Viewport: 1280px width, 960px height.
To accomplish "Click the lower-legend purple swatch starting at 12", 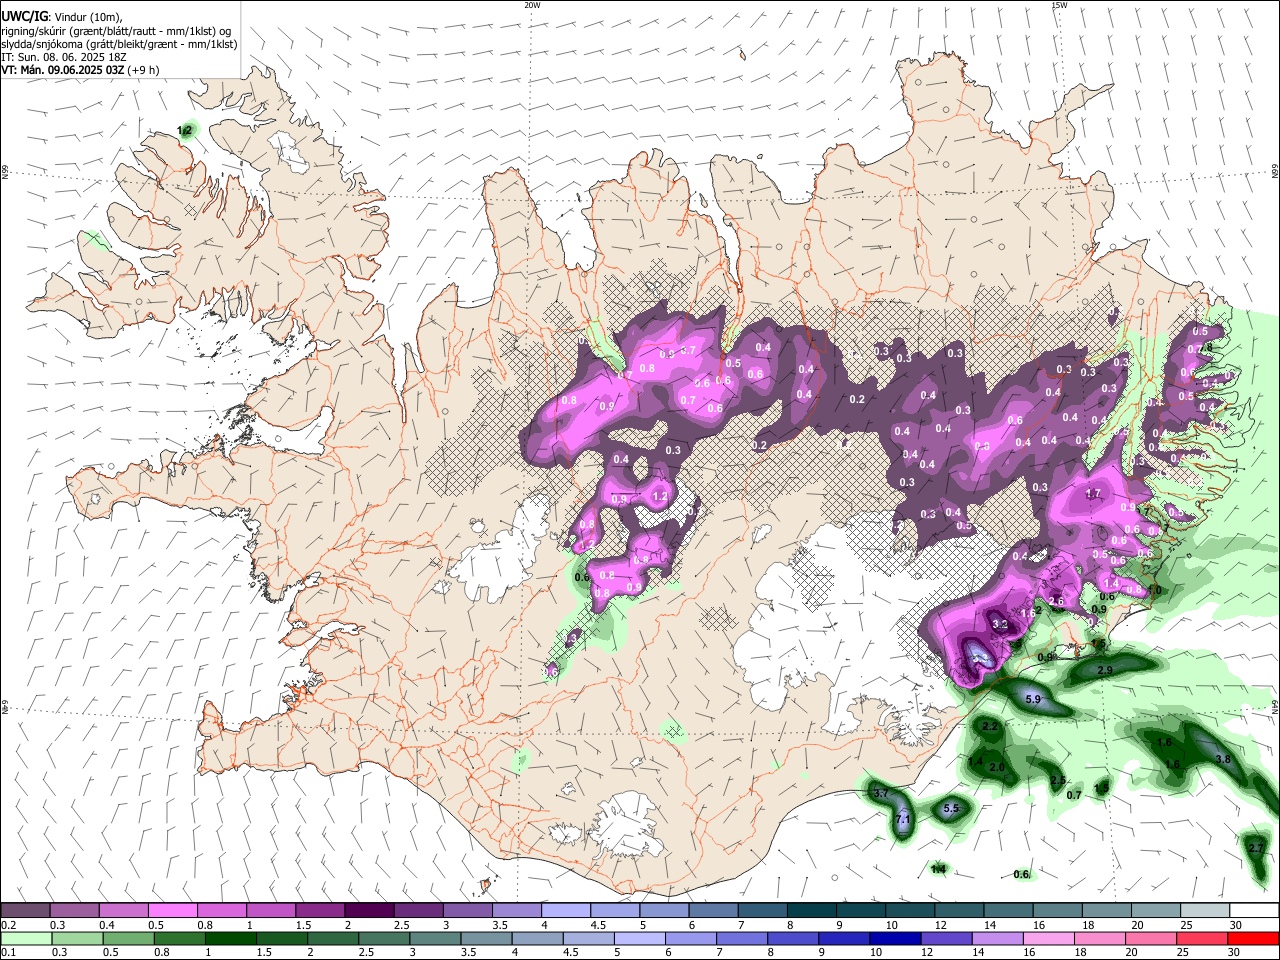I will coord(945,938).
